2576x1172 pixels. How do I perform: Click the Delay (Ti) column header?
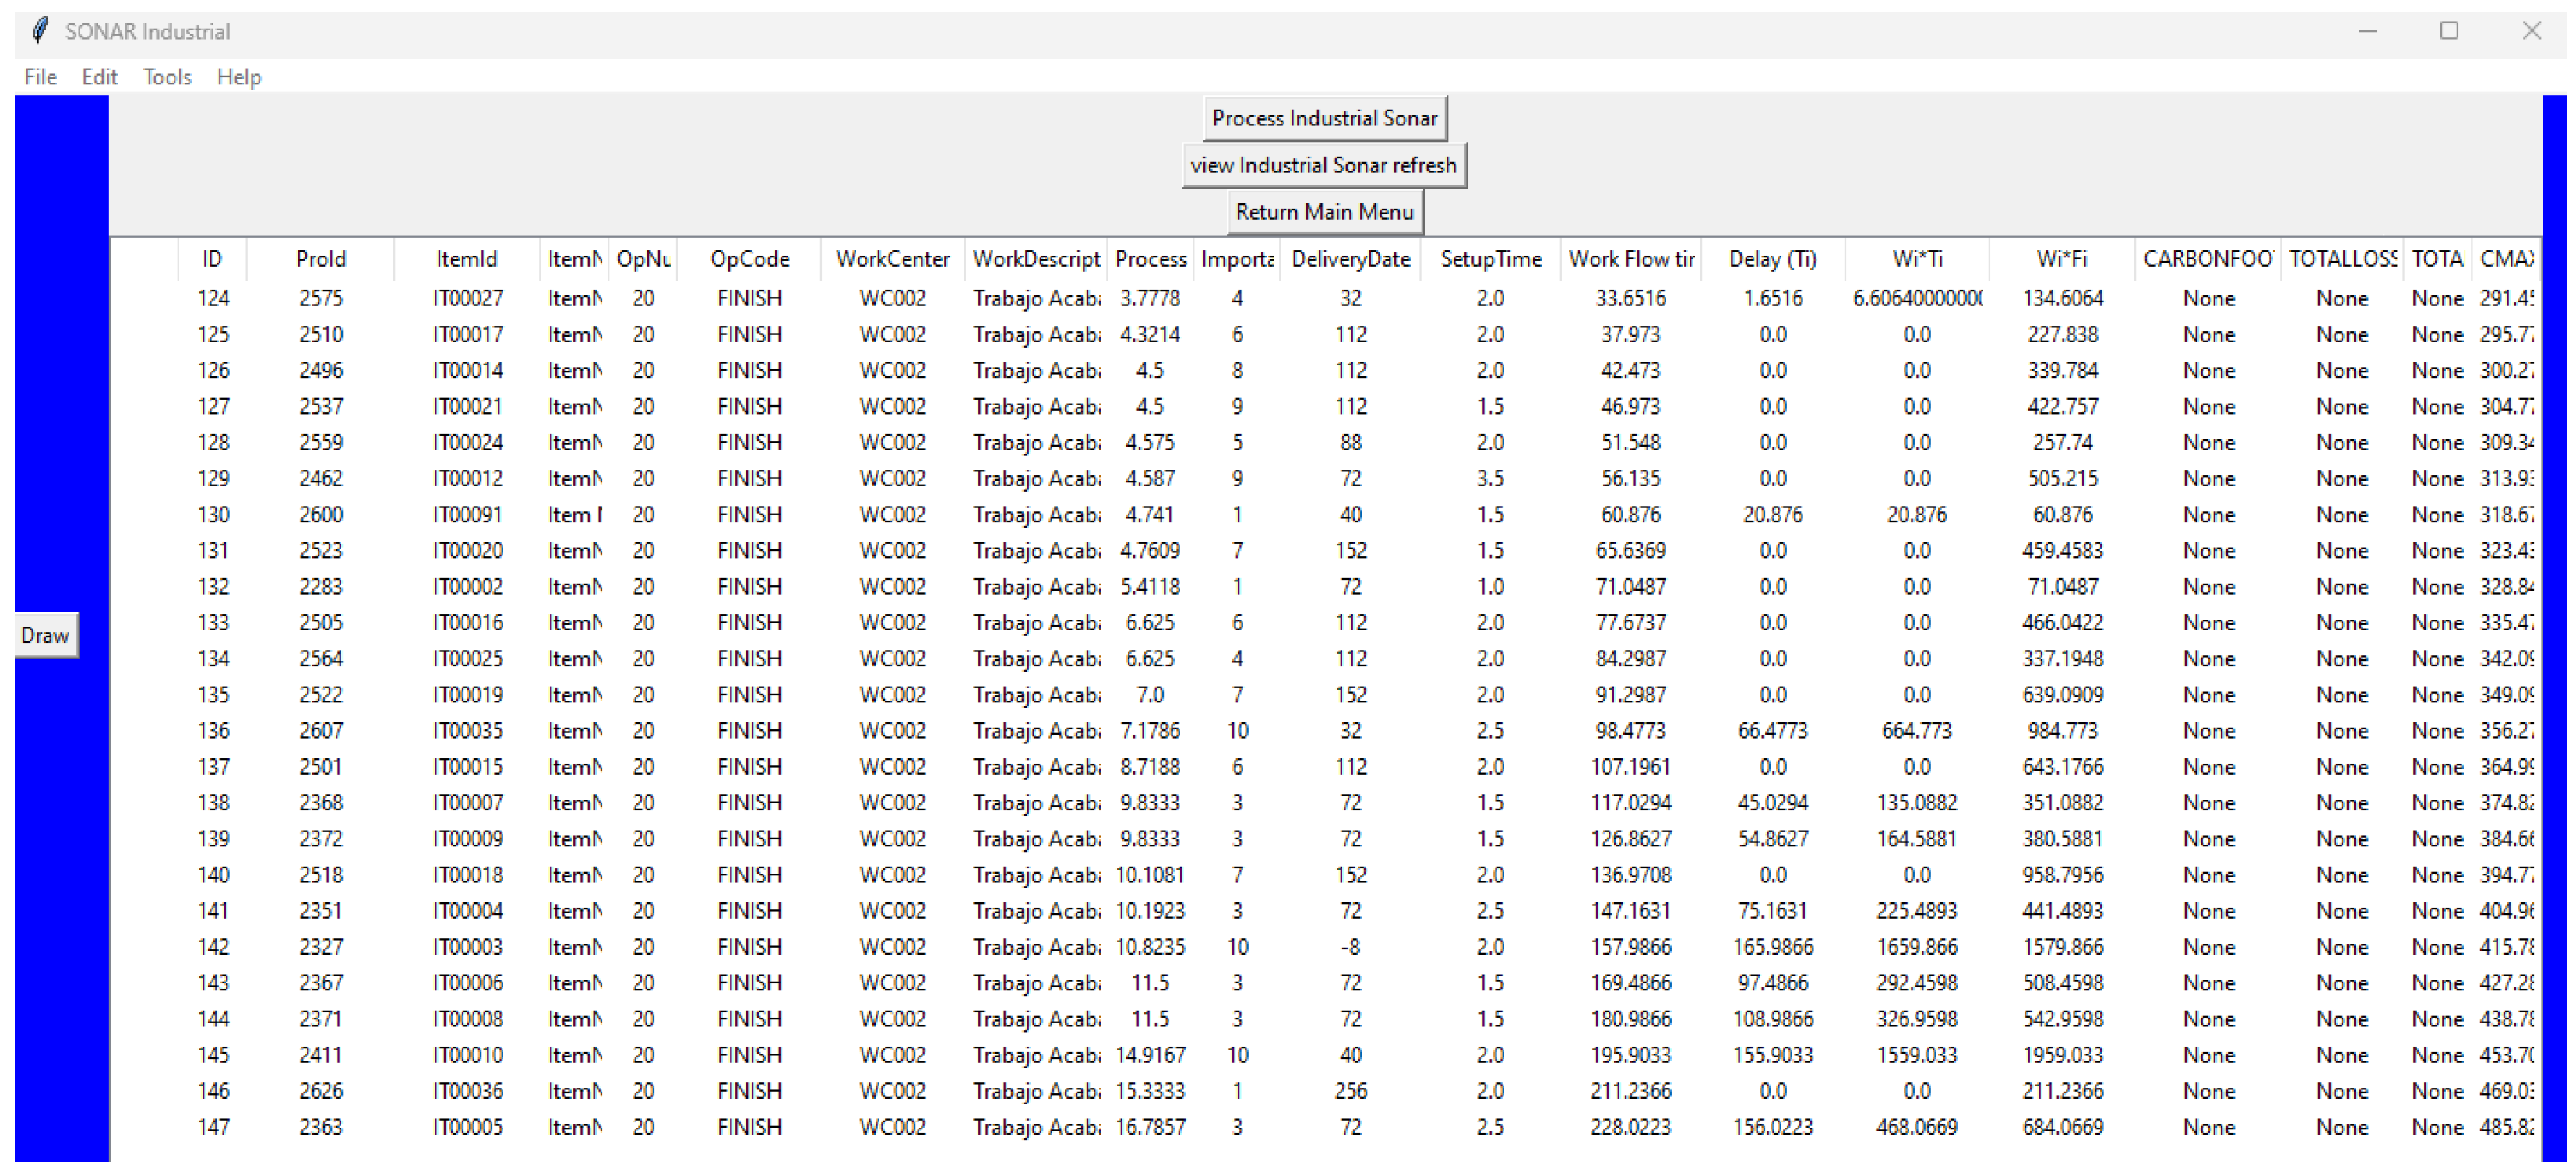[x=1772, y=259]
